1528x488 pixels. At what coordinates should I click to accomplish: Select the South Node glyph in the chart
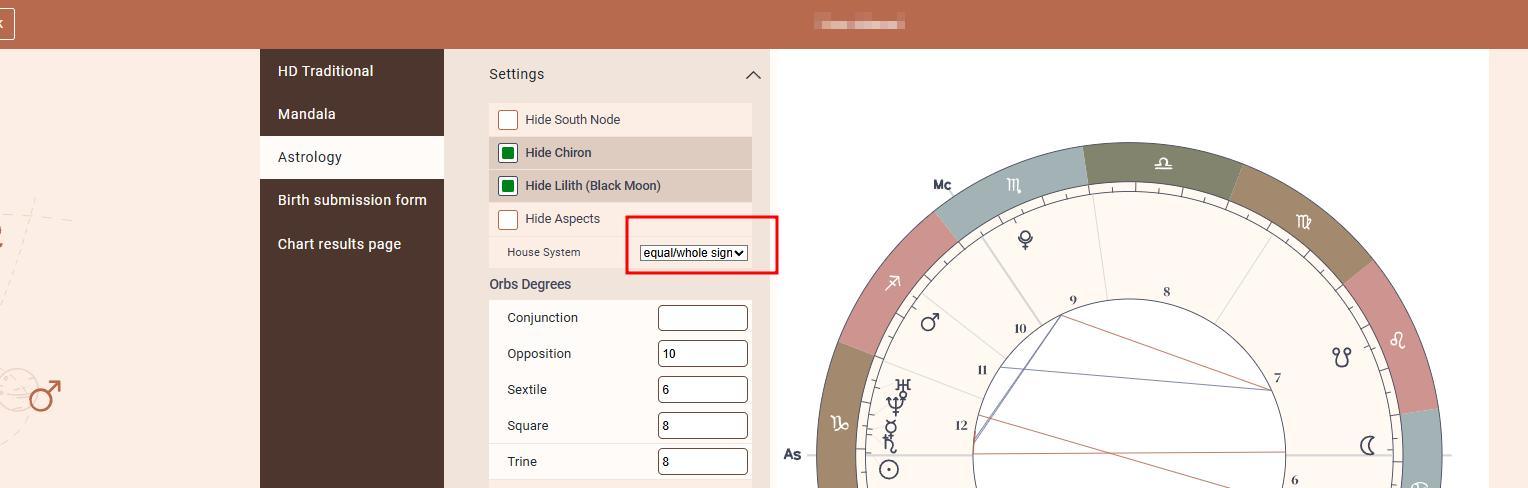[1341, 356]
